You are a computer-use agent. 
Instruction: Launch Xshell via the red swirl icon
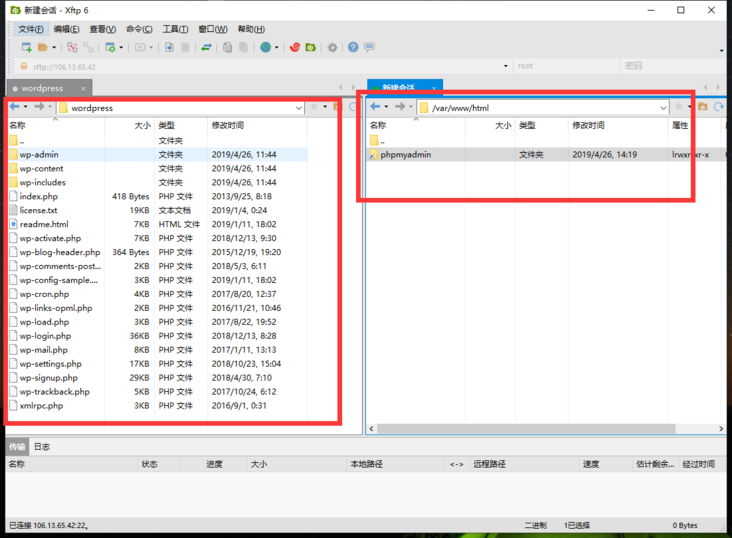click(x=295, y=47)
